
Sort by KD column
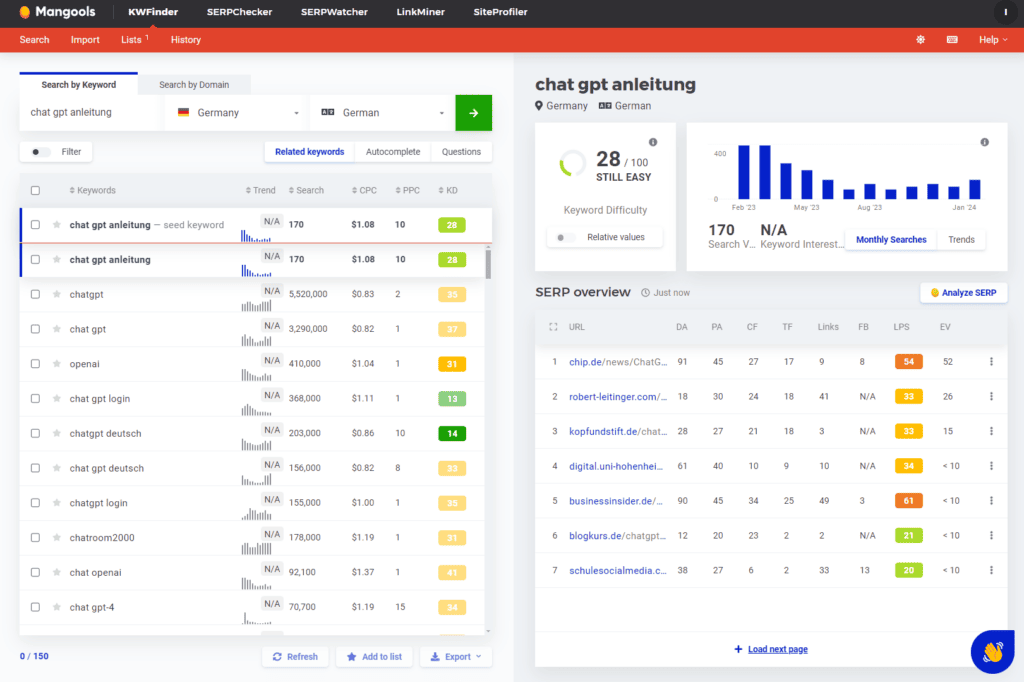point(448,191)
